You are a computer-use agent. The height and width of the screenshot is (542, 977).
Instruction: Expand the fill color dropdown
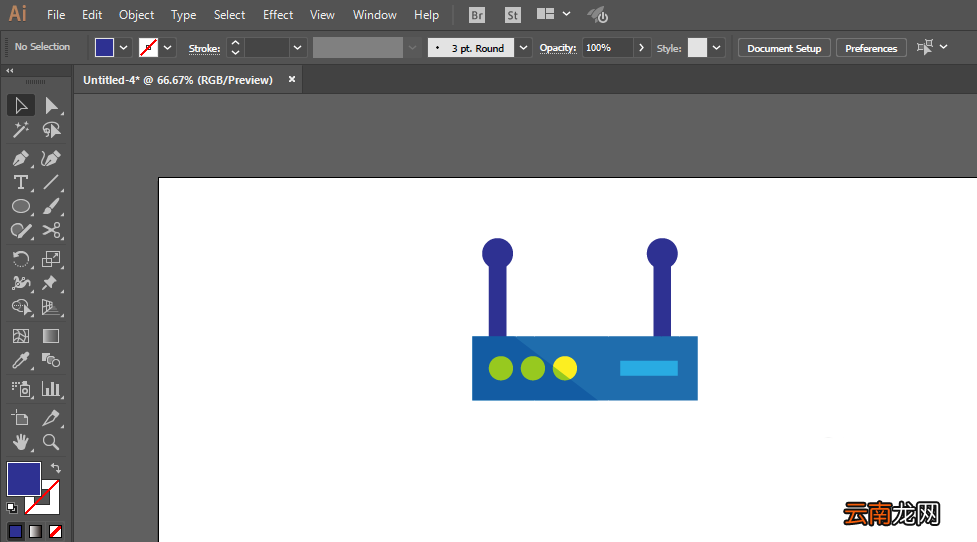123,48
